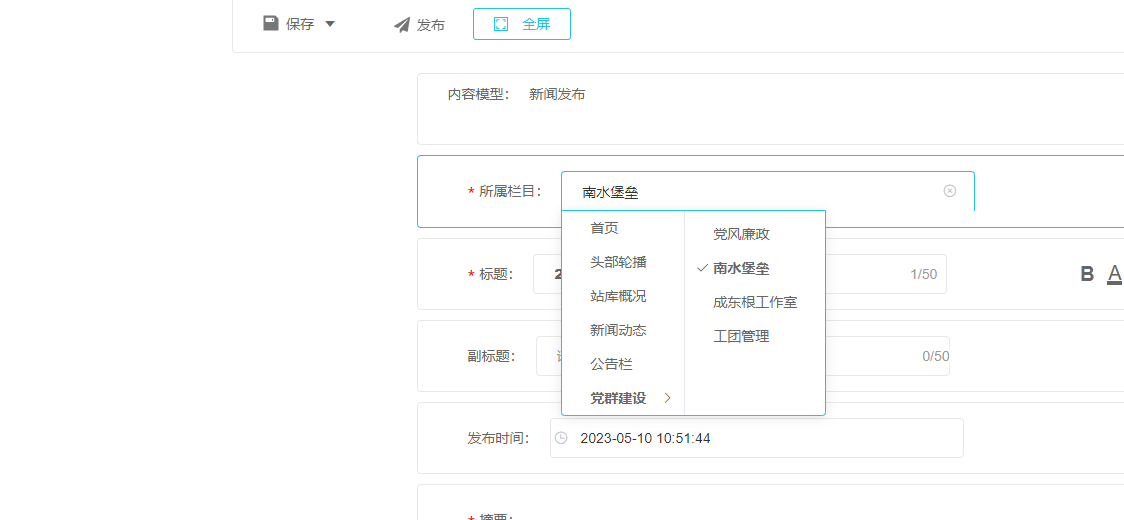This screenshot has height=520, width=1124.
Task: Open the title font color picker
Action: 1114,274
